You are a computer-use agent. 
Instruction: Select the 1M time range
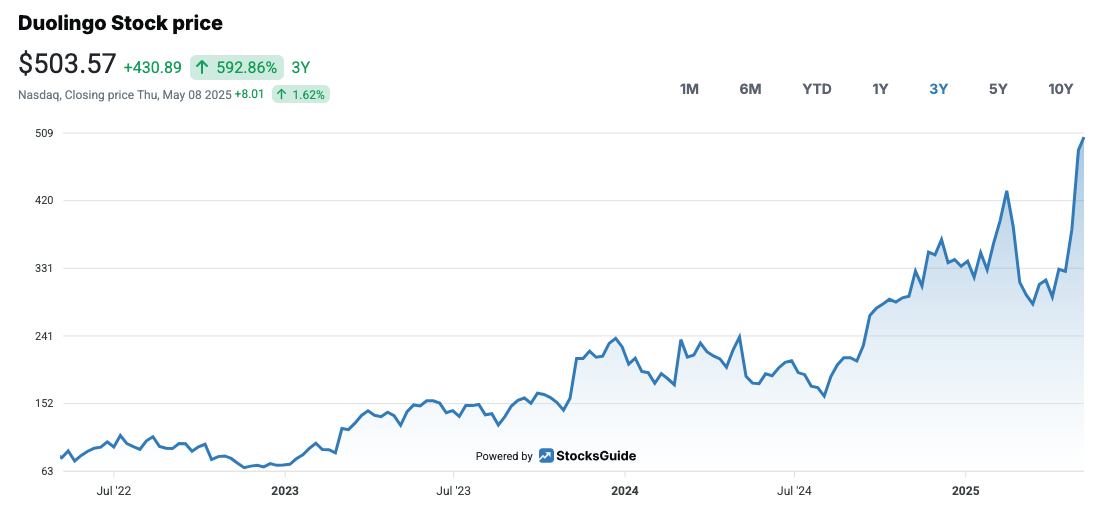tap(689, 89)
